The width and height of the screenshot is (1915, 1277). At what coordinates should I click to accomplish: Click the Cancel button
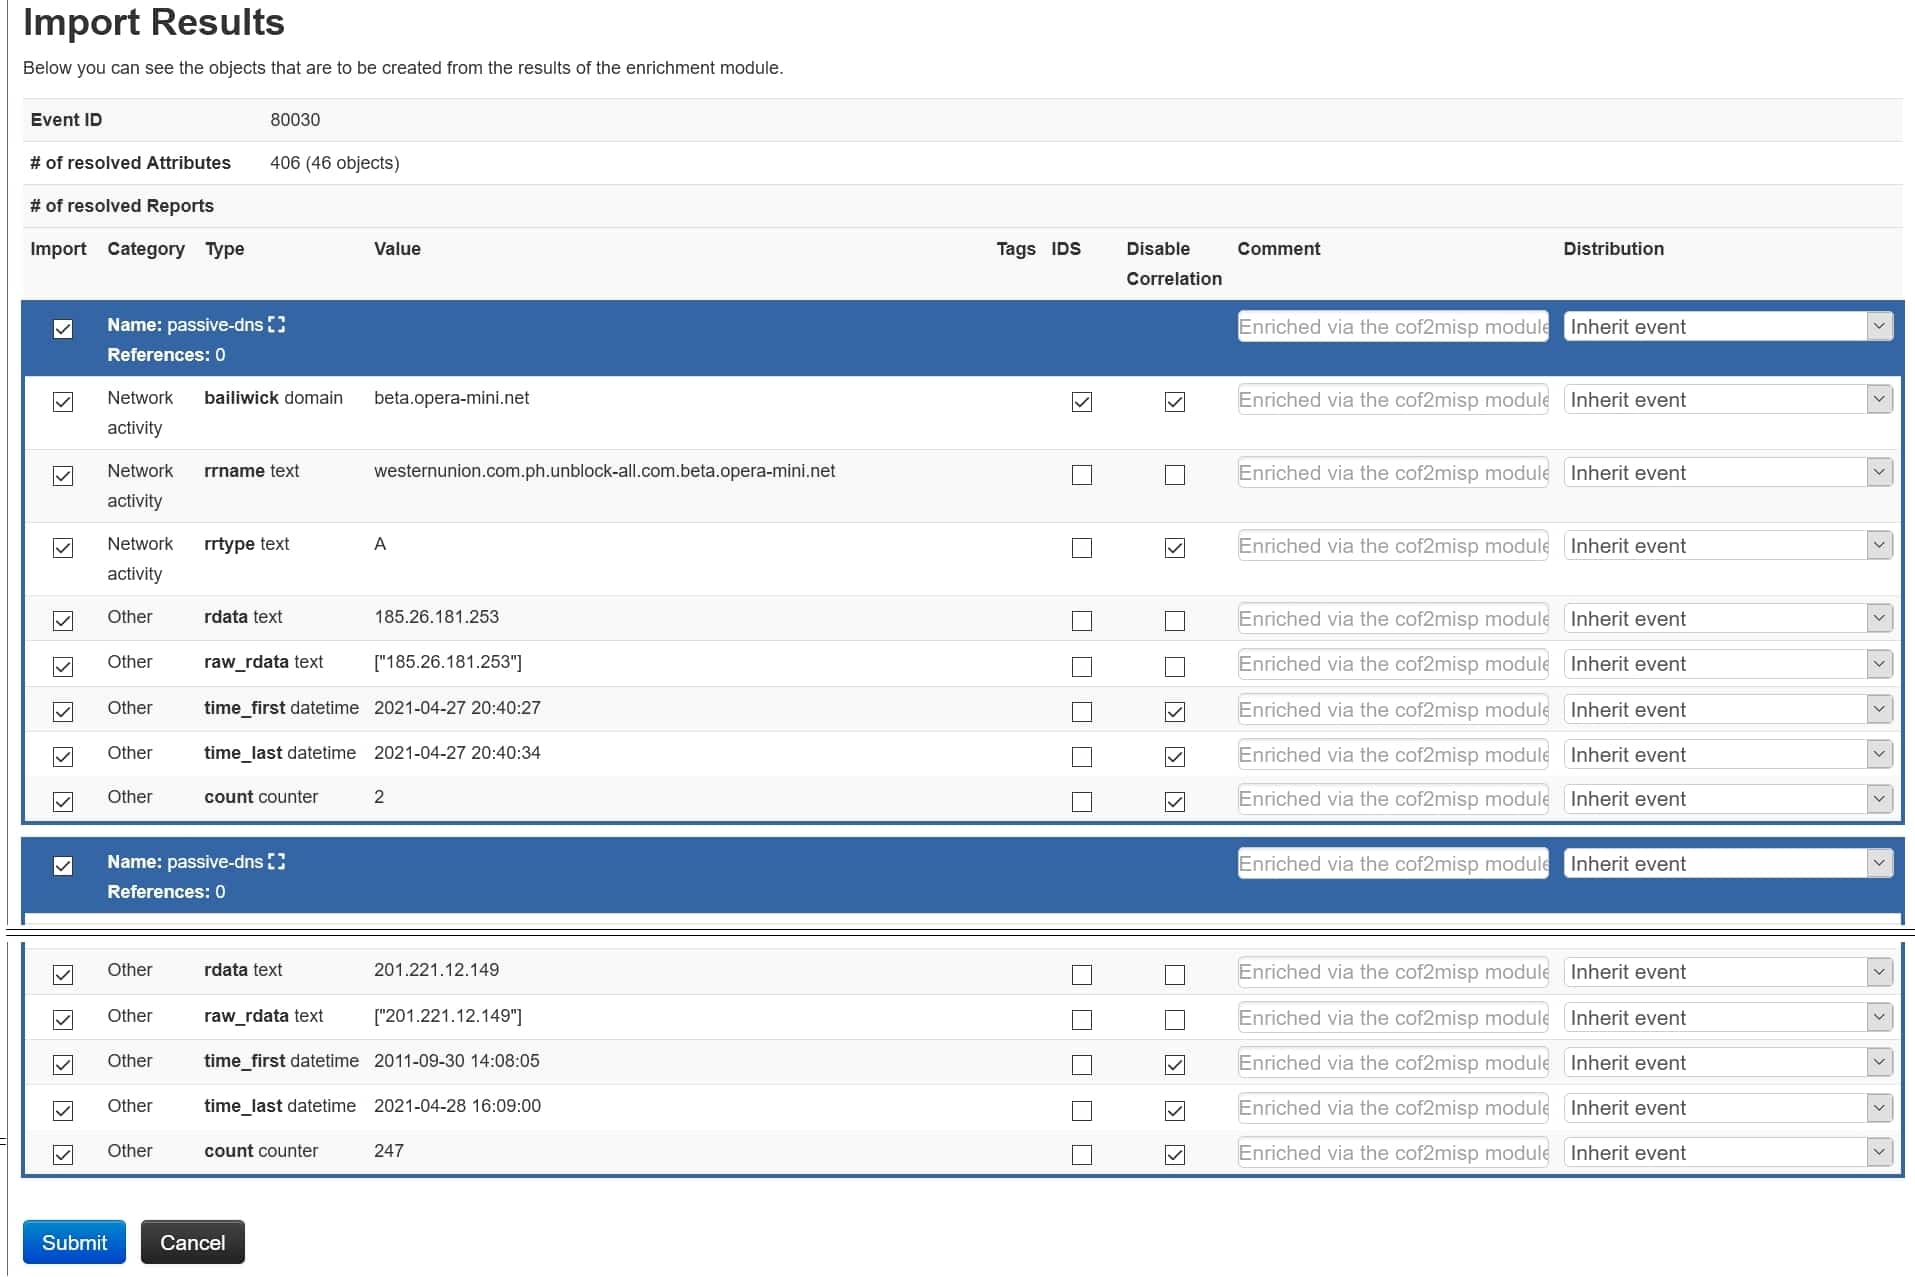192,1242
